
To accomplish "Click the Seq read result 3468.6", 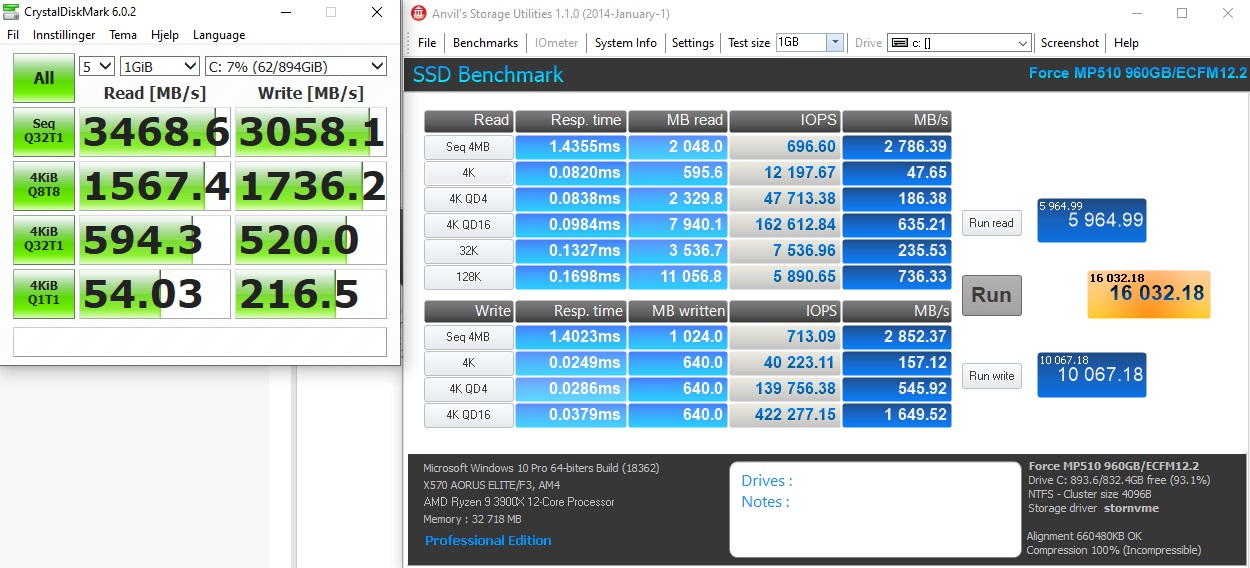I will tap(156, 132).
